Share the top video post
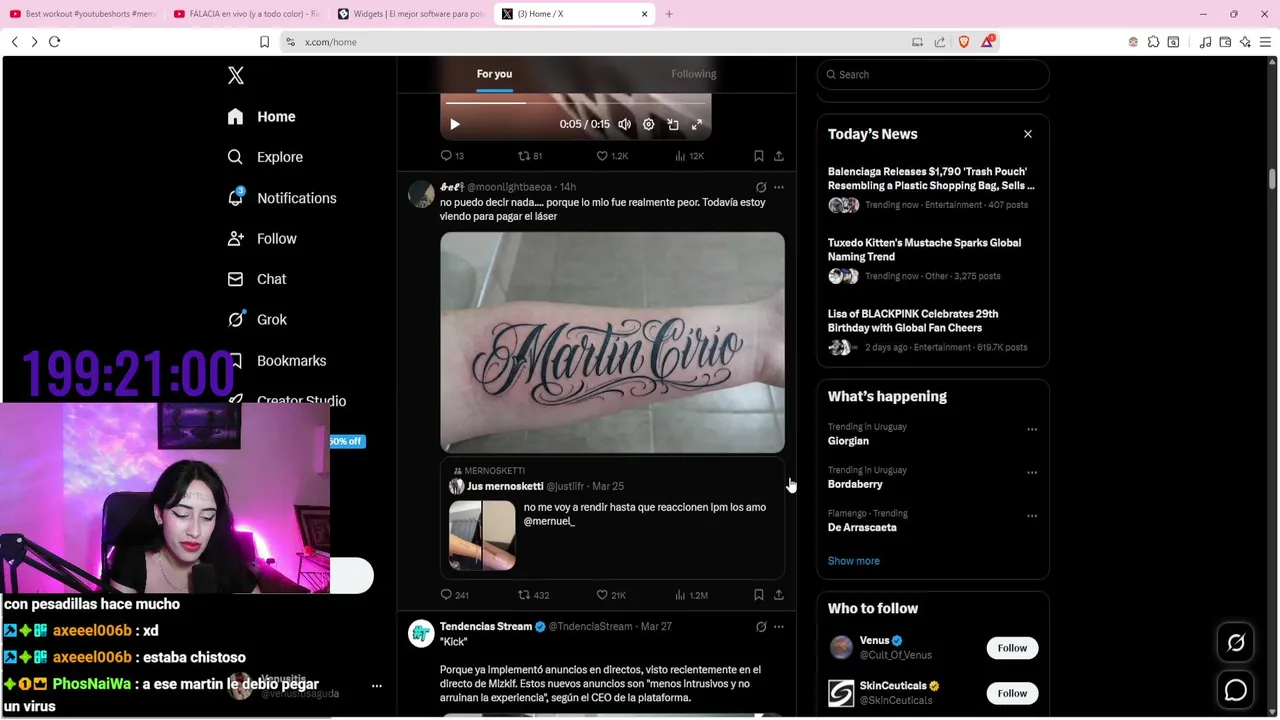The height and width of the screenshot is (720, 1280). (x=779, y=156)
